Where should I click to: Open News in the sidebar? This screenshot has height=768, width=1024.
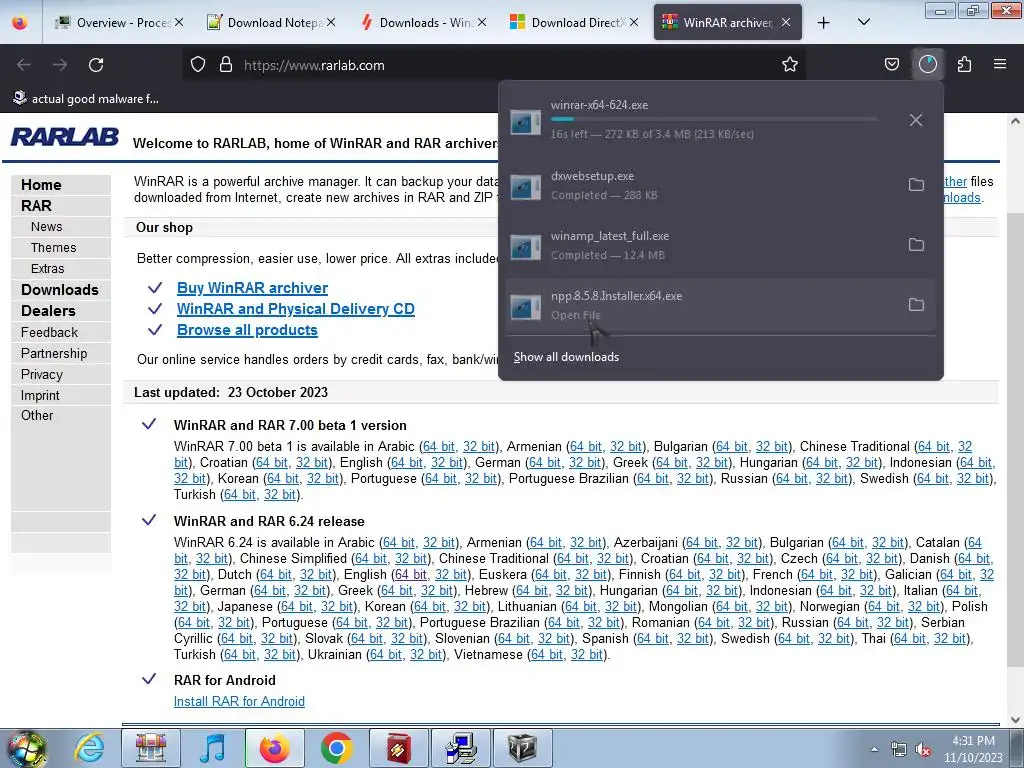point(46,227)
